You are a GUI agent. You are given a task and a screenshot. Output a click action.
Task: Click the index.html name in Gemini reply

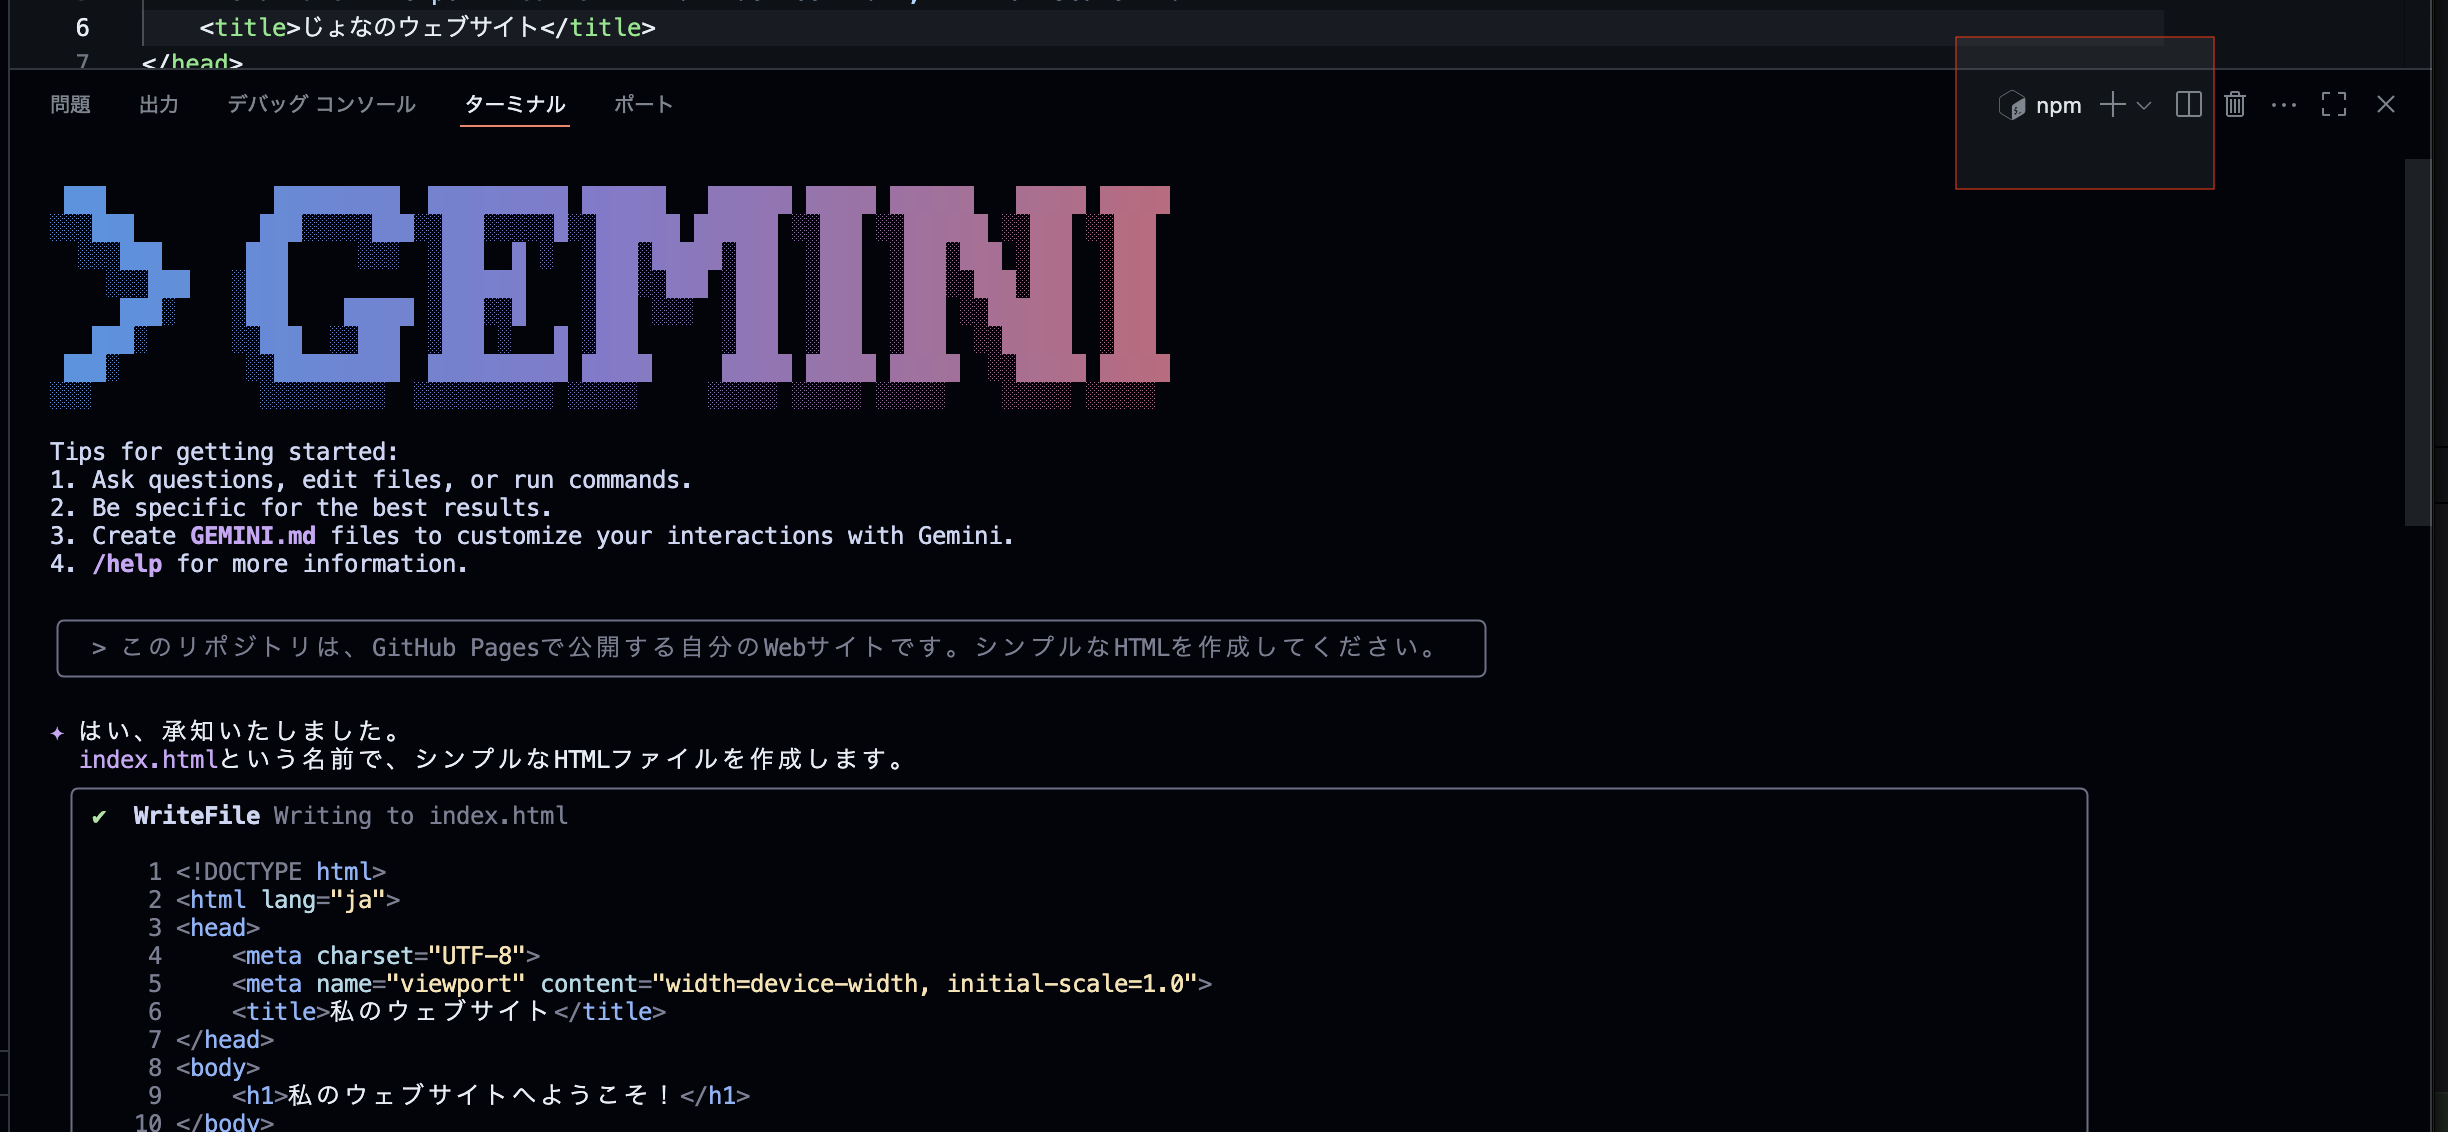click(148, 760)
